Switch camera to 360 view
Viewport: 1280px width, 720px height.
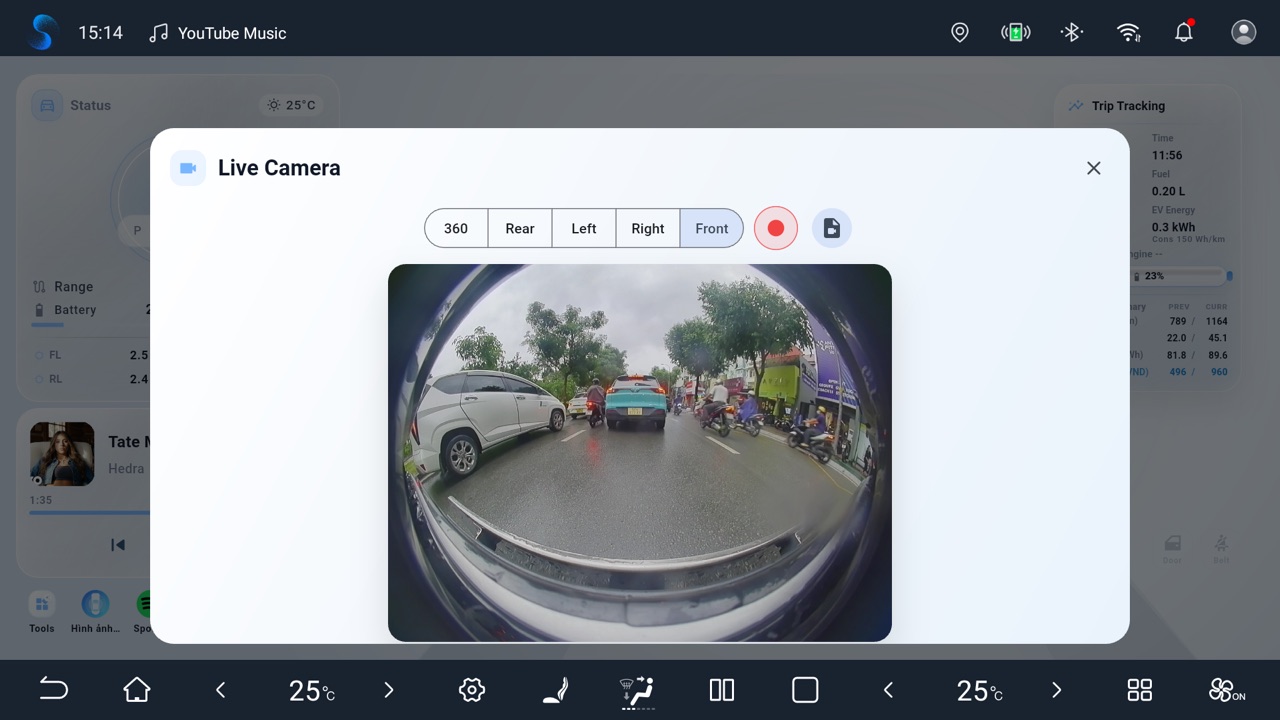[x=456, y=228]
